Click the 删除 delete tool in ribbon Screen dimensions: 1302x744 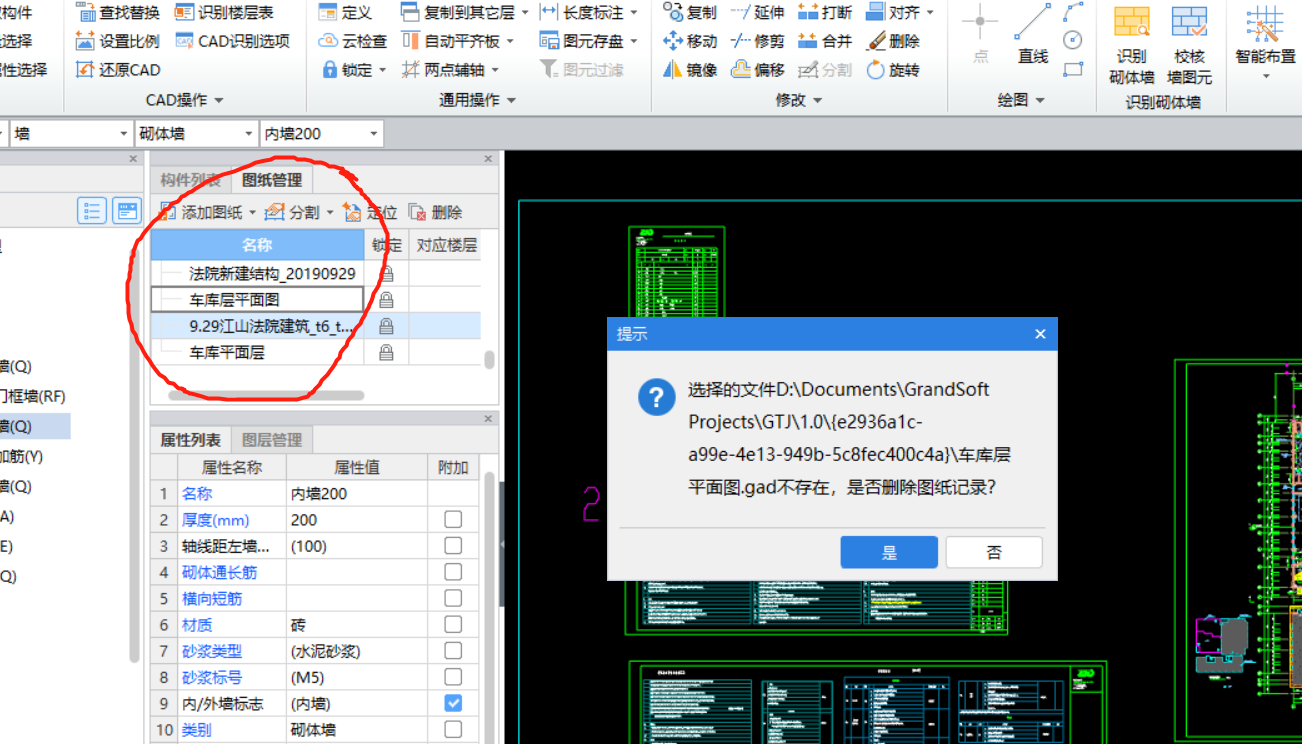pyautogui.click(x=892, y=41)
